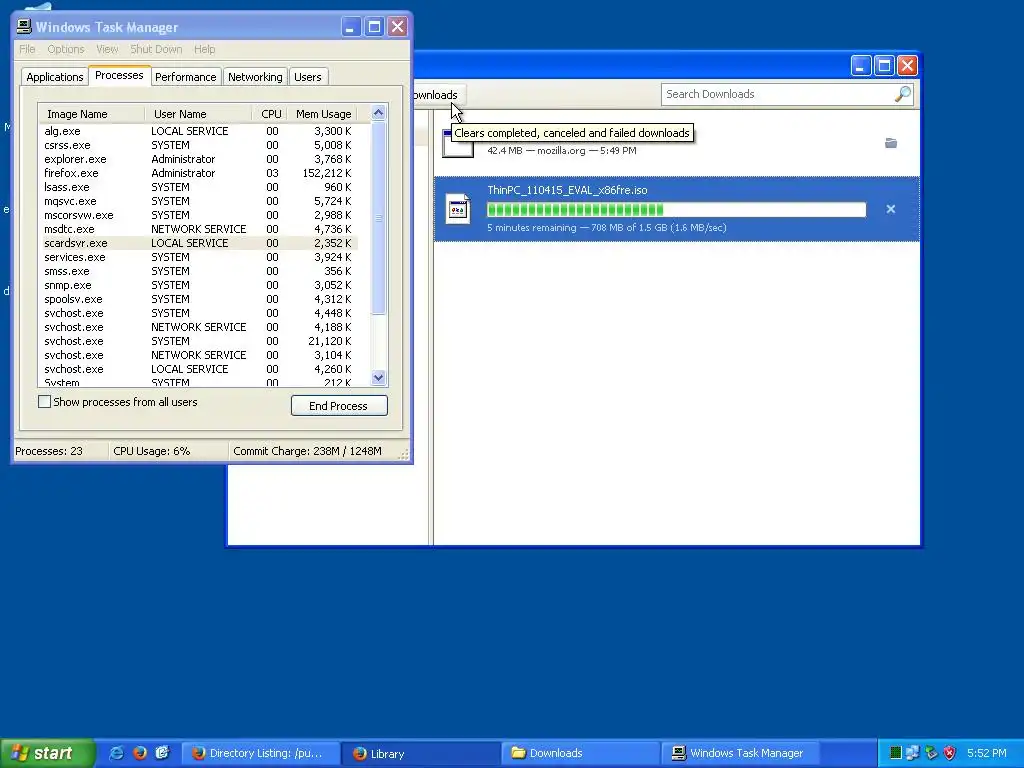The height and width of the screenshot is (768, 1024).
Task: Open the File menu in Task Manager
Action: tap(27, 49)
